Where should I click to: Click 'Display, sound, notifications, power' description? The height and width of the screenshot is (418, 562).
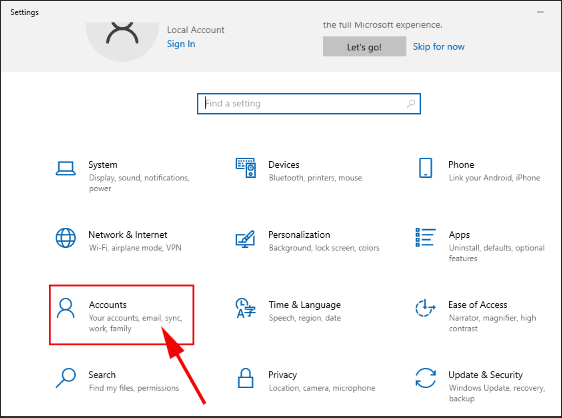coord(139,183)
